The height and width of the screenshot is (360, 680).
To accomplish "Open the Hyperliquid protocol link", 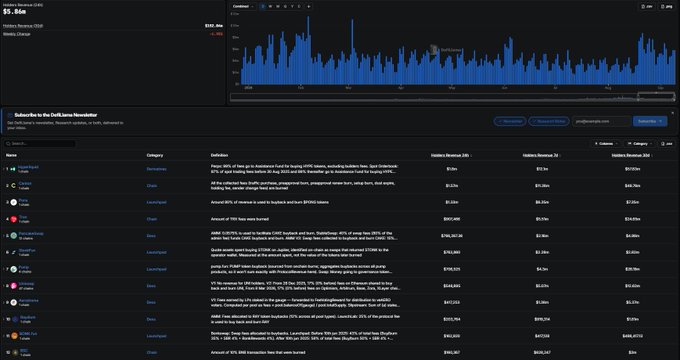I will 28,167.
